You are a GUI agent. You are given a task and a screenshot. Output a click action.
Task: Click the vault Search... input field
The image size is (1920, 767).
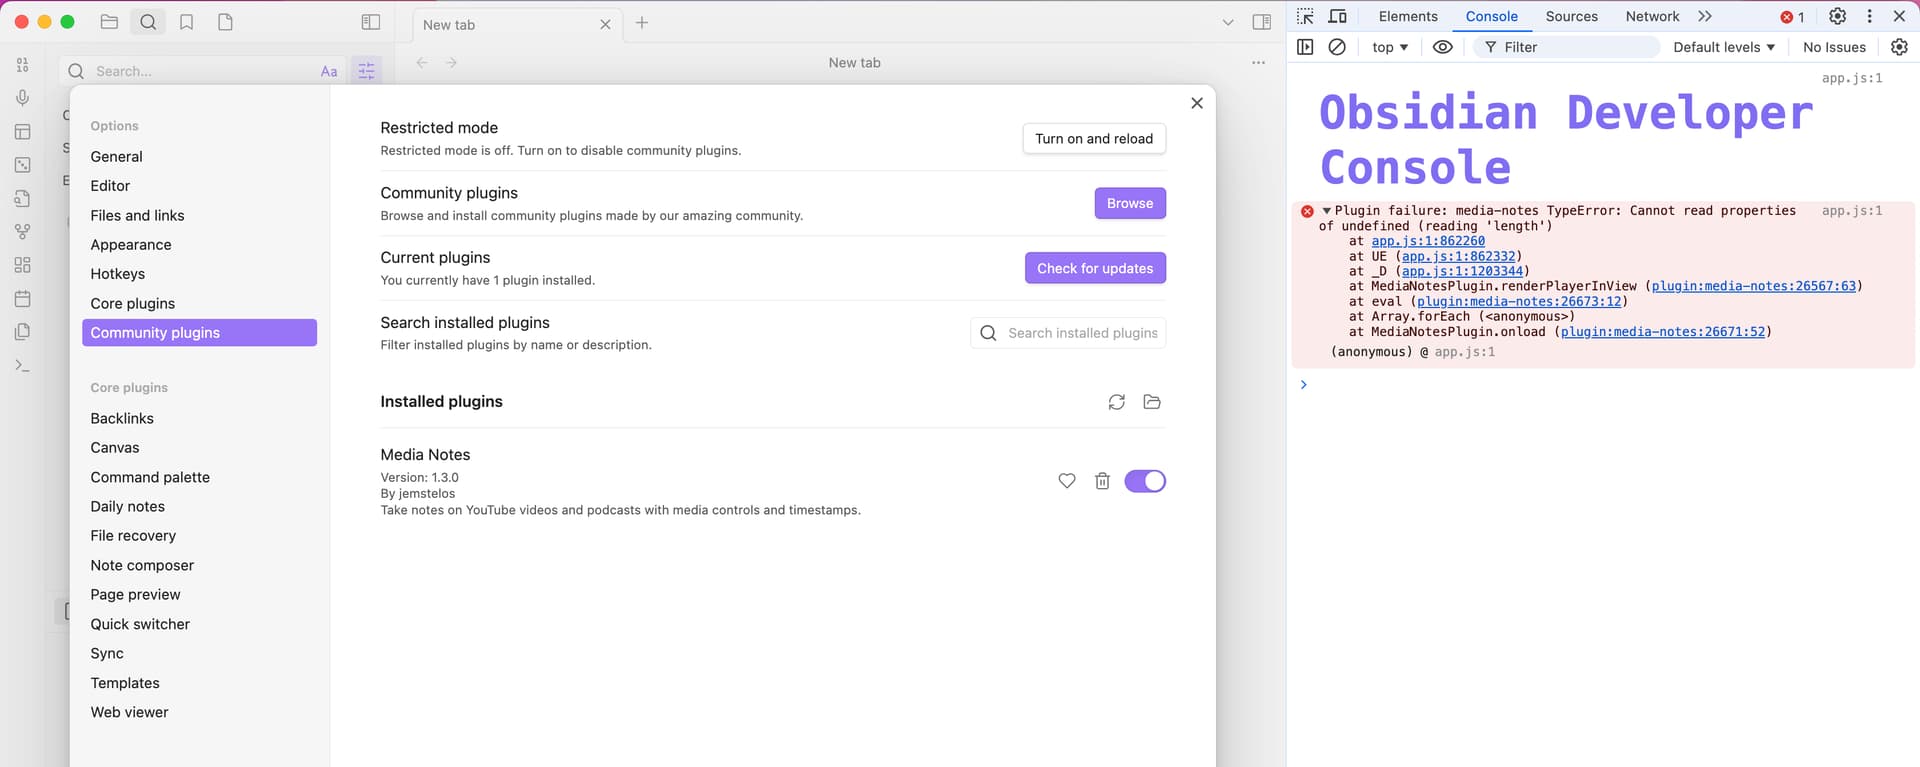pos(200,71)
